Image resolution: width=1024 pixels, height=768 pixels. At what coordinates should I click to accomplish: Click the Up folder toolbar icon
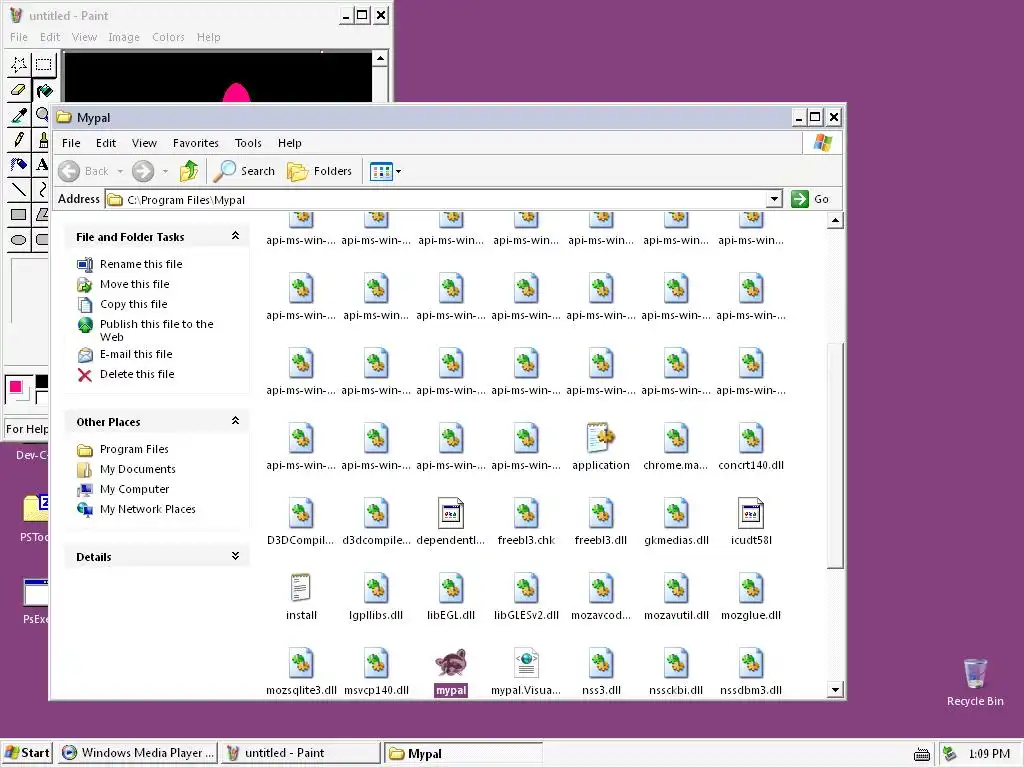189,171
